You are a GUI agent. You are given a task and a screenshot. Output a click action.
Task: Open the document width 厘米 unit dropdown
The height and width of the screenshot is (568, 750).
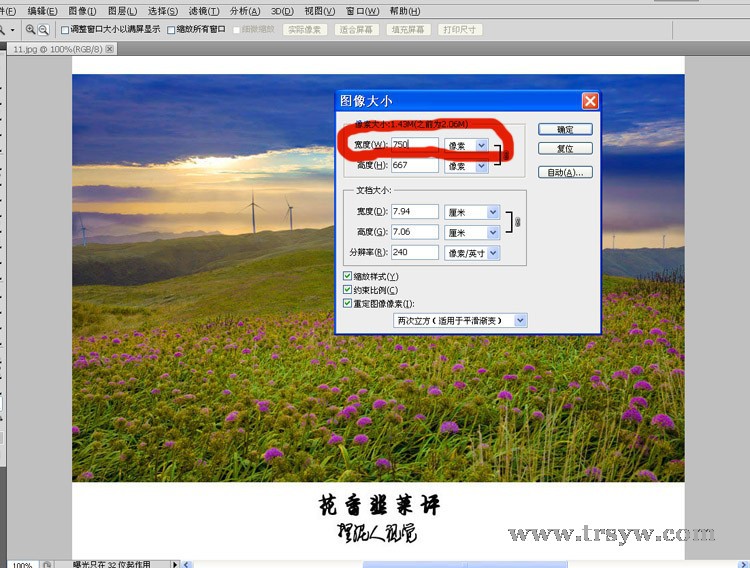(492, 212)
